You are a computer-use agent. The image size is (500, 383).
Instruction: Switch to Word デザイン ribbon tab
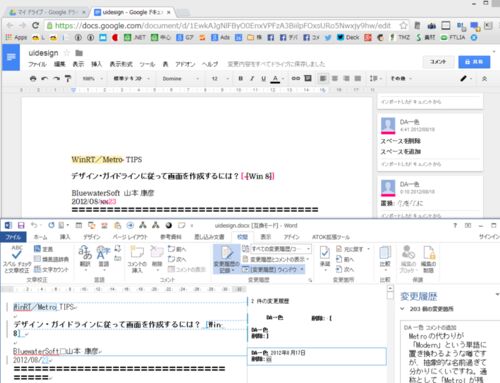(92, 237)
